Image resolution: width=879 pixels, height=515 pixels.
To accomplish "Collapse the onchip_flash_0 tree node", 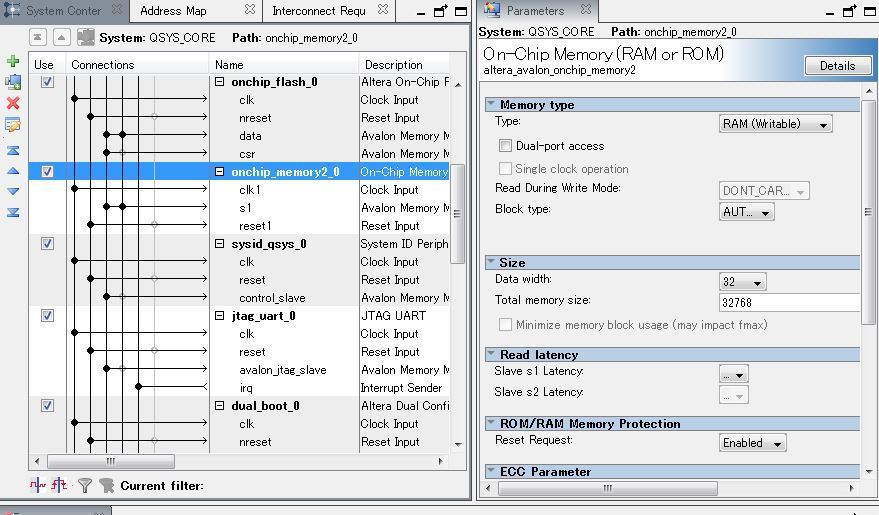I will (x=220, y=82).
